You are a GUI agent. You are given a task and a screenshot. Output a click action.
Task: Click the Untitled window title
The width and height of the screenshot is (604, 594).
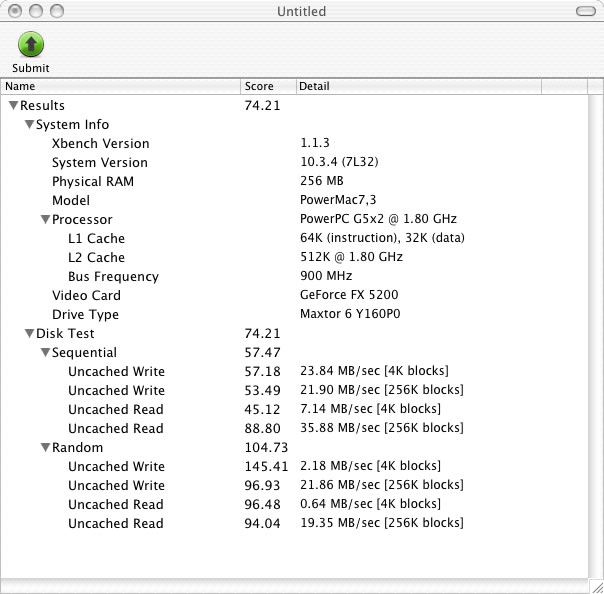click(302, 11)
